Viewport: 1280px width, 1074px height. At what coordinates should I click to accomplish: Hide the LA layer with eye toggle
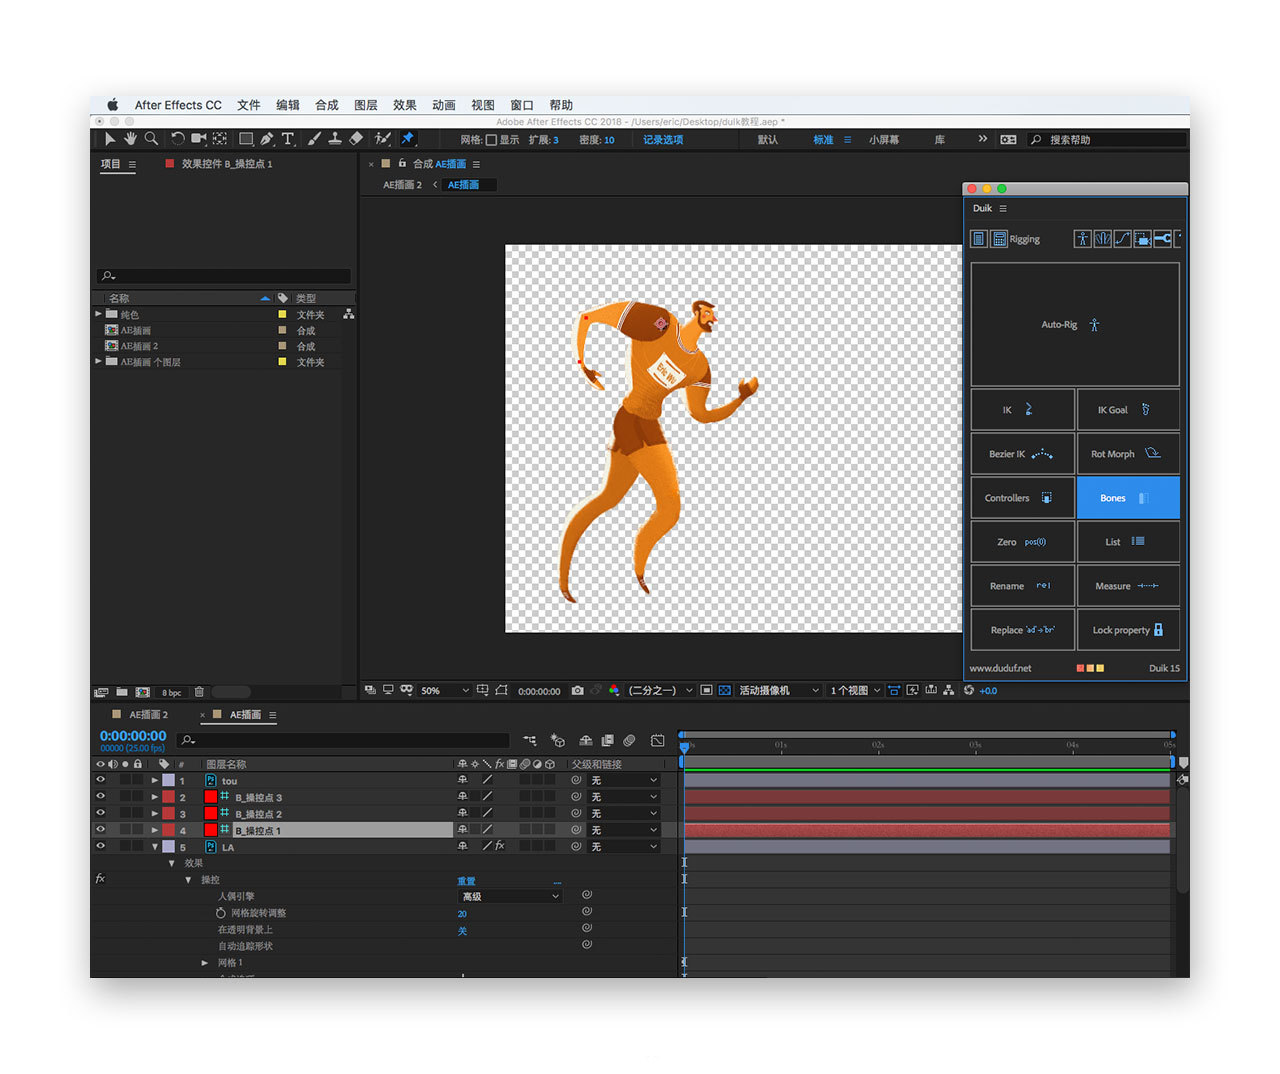100,846
